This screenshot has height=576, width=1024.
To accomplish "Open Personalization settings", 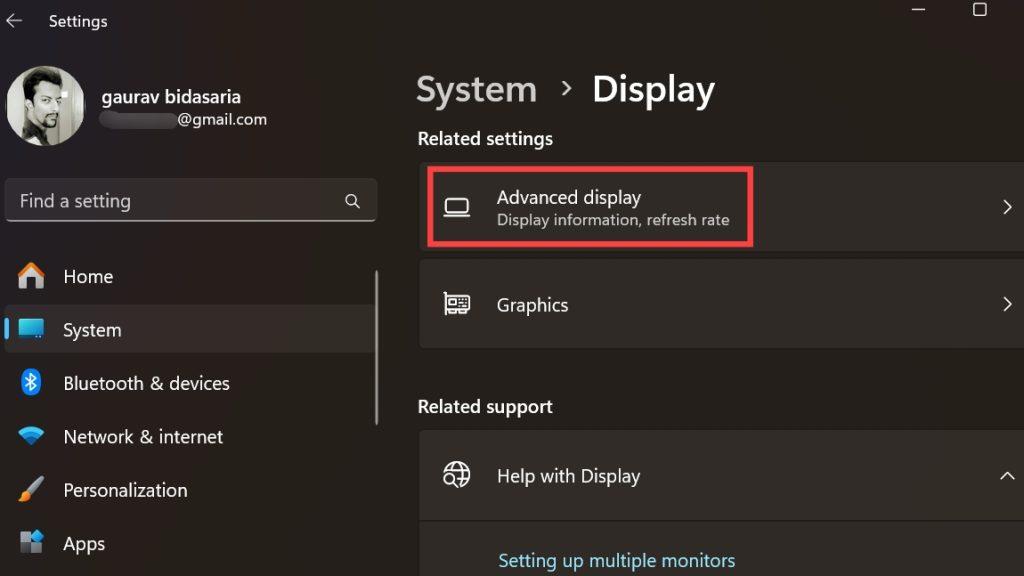I will (189, 490).
